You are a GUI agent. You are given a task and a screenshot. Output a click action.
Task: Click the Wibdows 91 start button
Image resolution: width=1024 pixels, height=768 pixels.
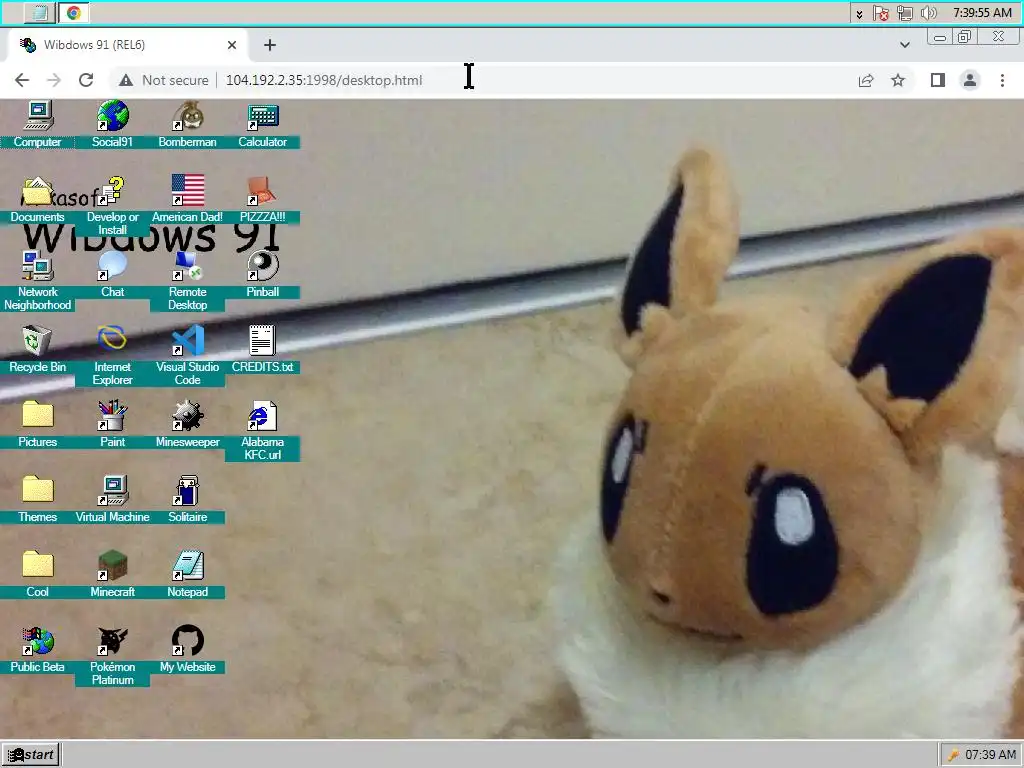pyautogui.click(x=31, y=755)
